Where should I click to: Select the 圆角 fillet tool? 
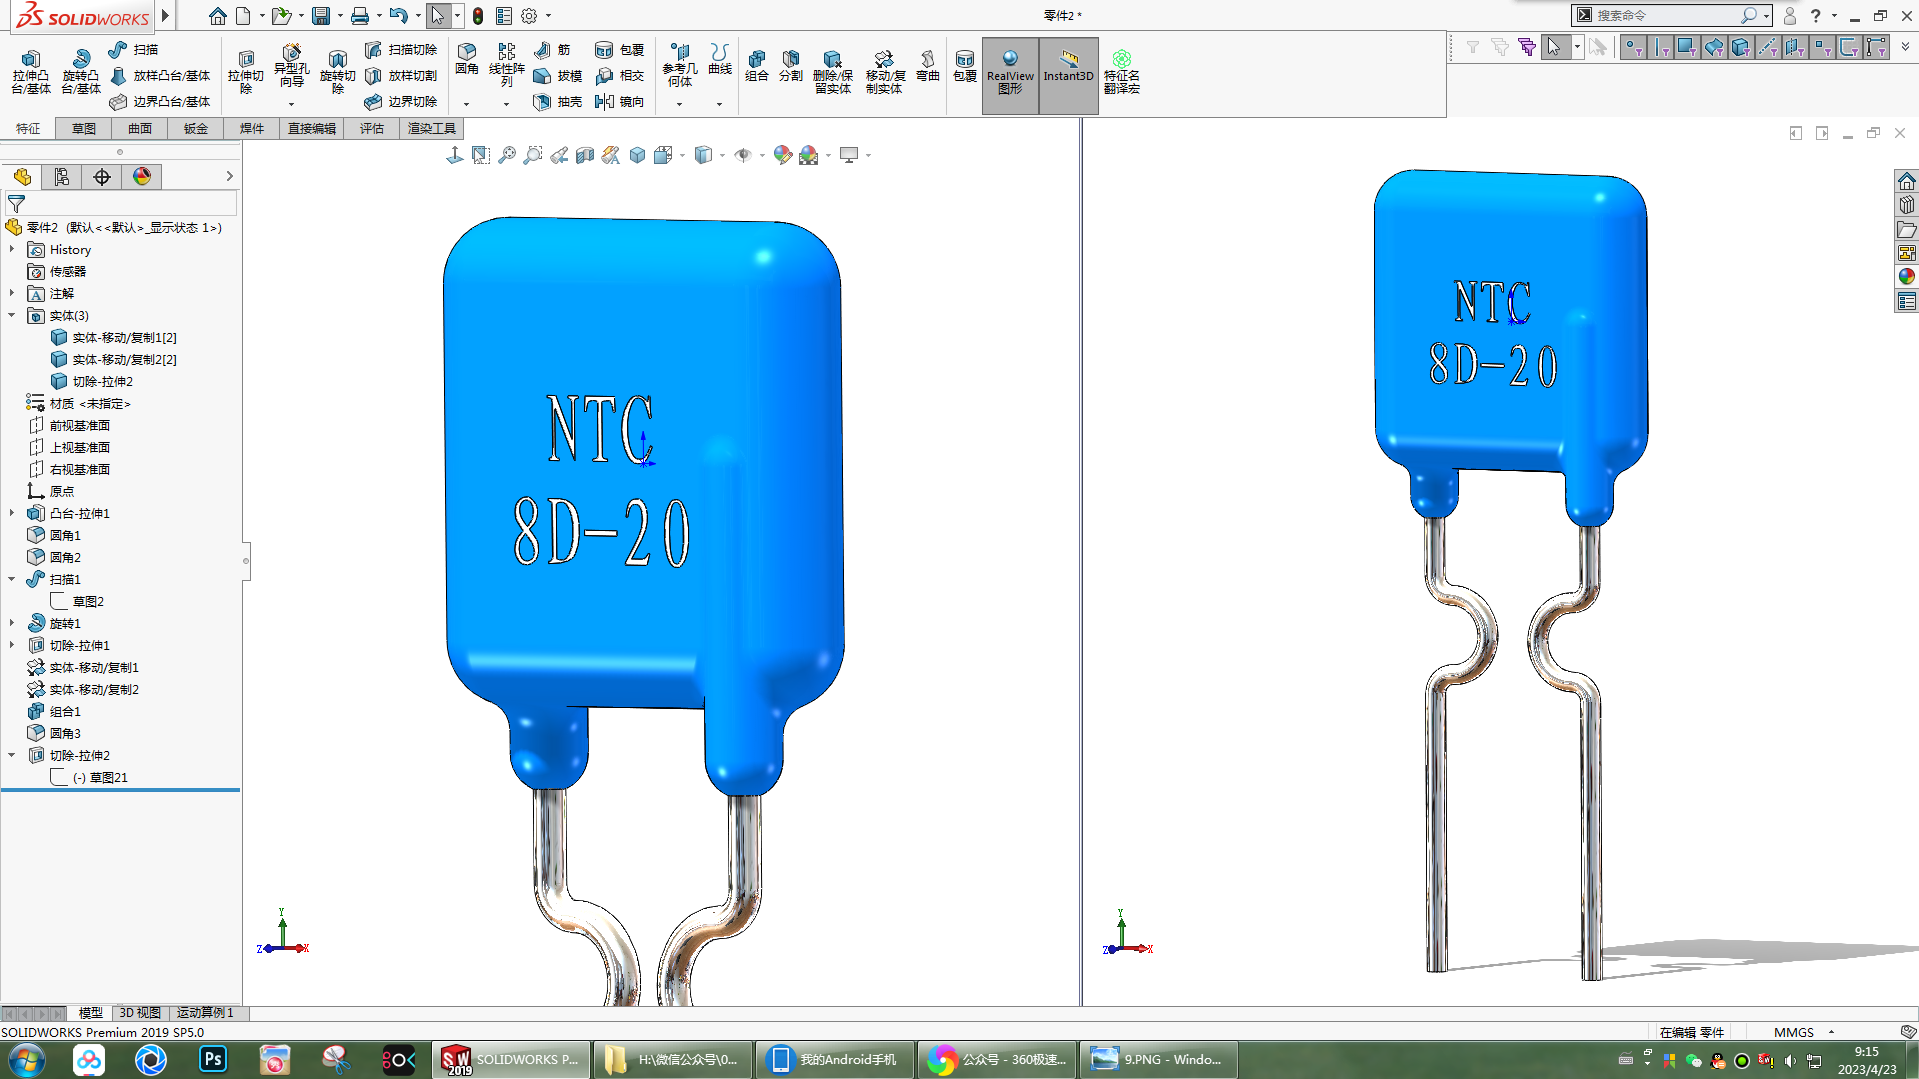coord(467,60)
